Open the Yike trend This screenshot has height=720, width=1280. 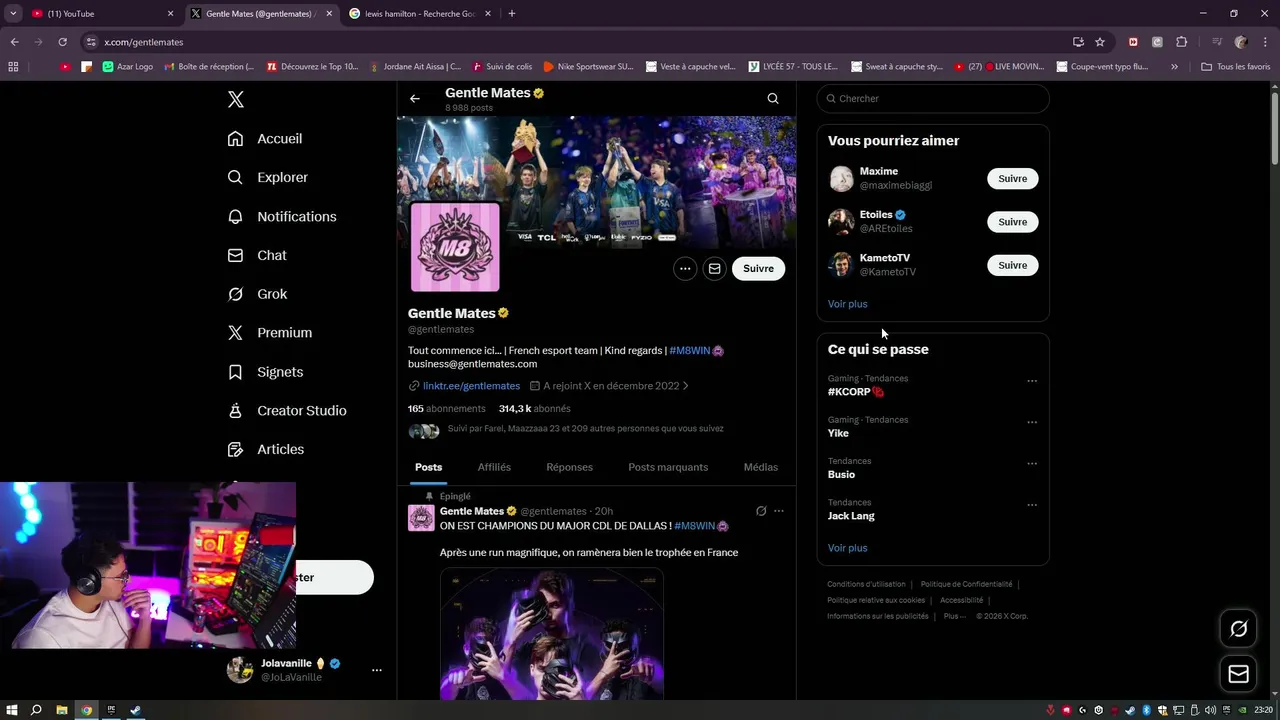[838, 433]
